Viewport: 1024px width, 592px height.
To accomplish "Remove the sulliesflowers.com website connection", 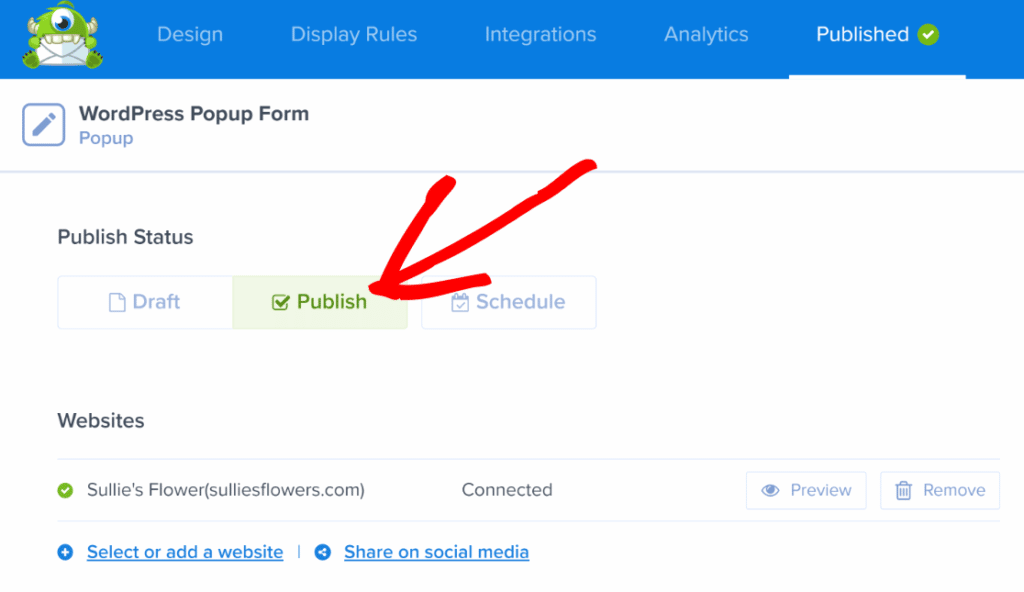I will pyautogui.click(x=939, y=490).
